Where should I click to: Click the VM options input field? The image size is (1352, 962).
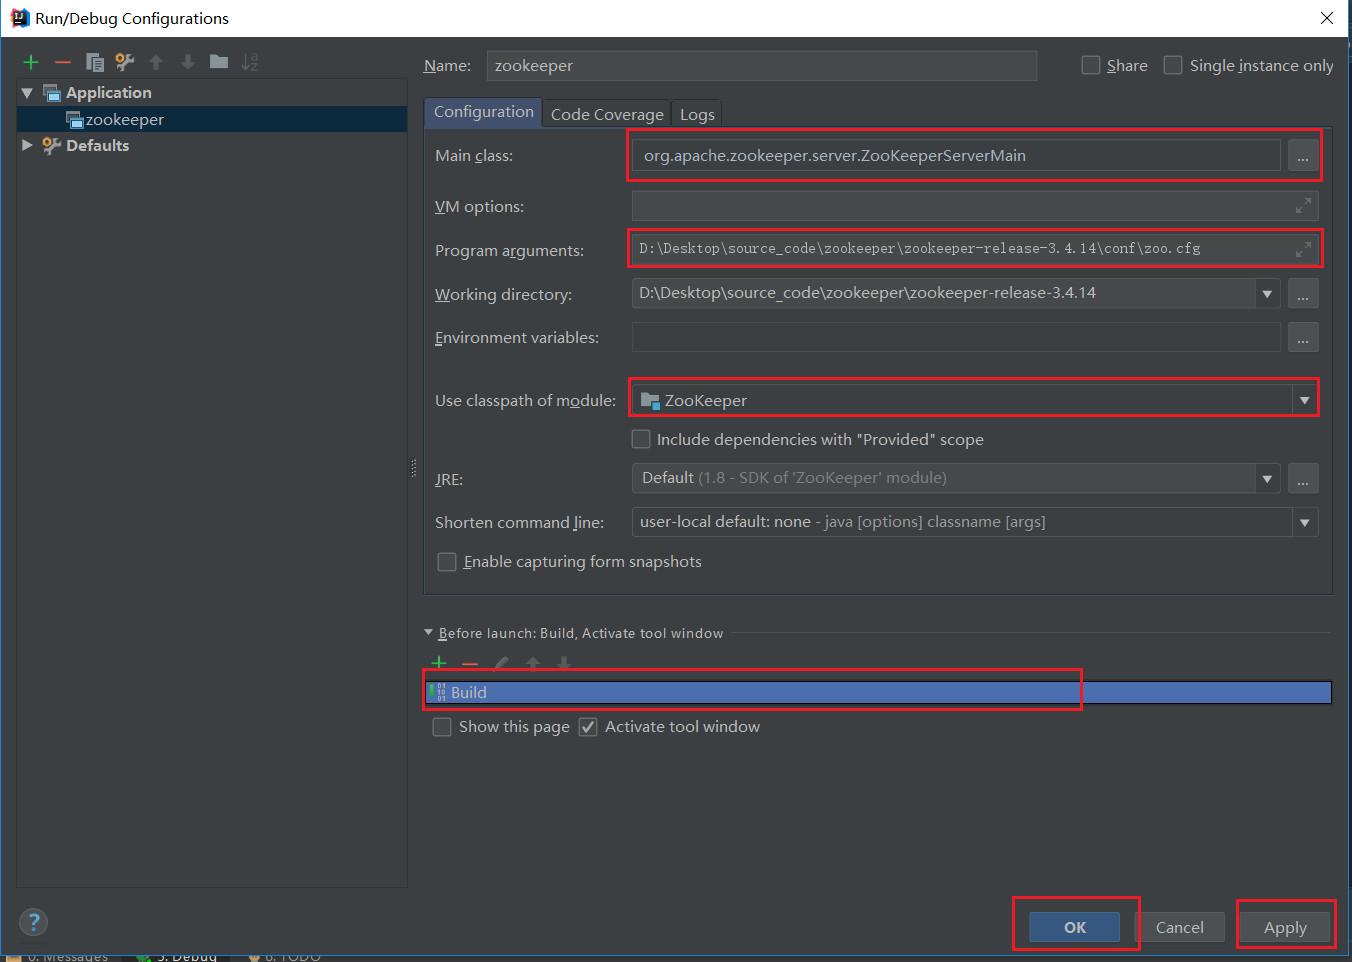coord(975,206)
